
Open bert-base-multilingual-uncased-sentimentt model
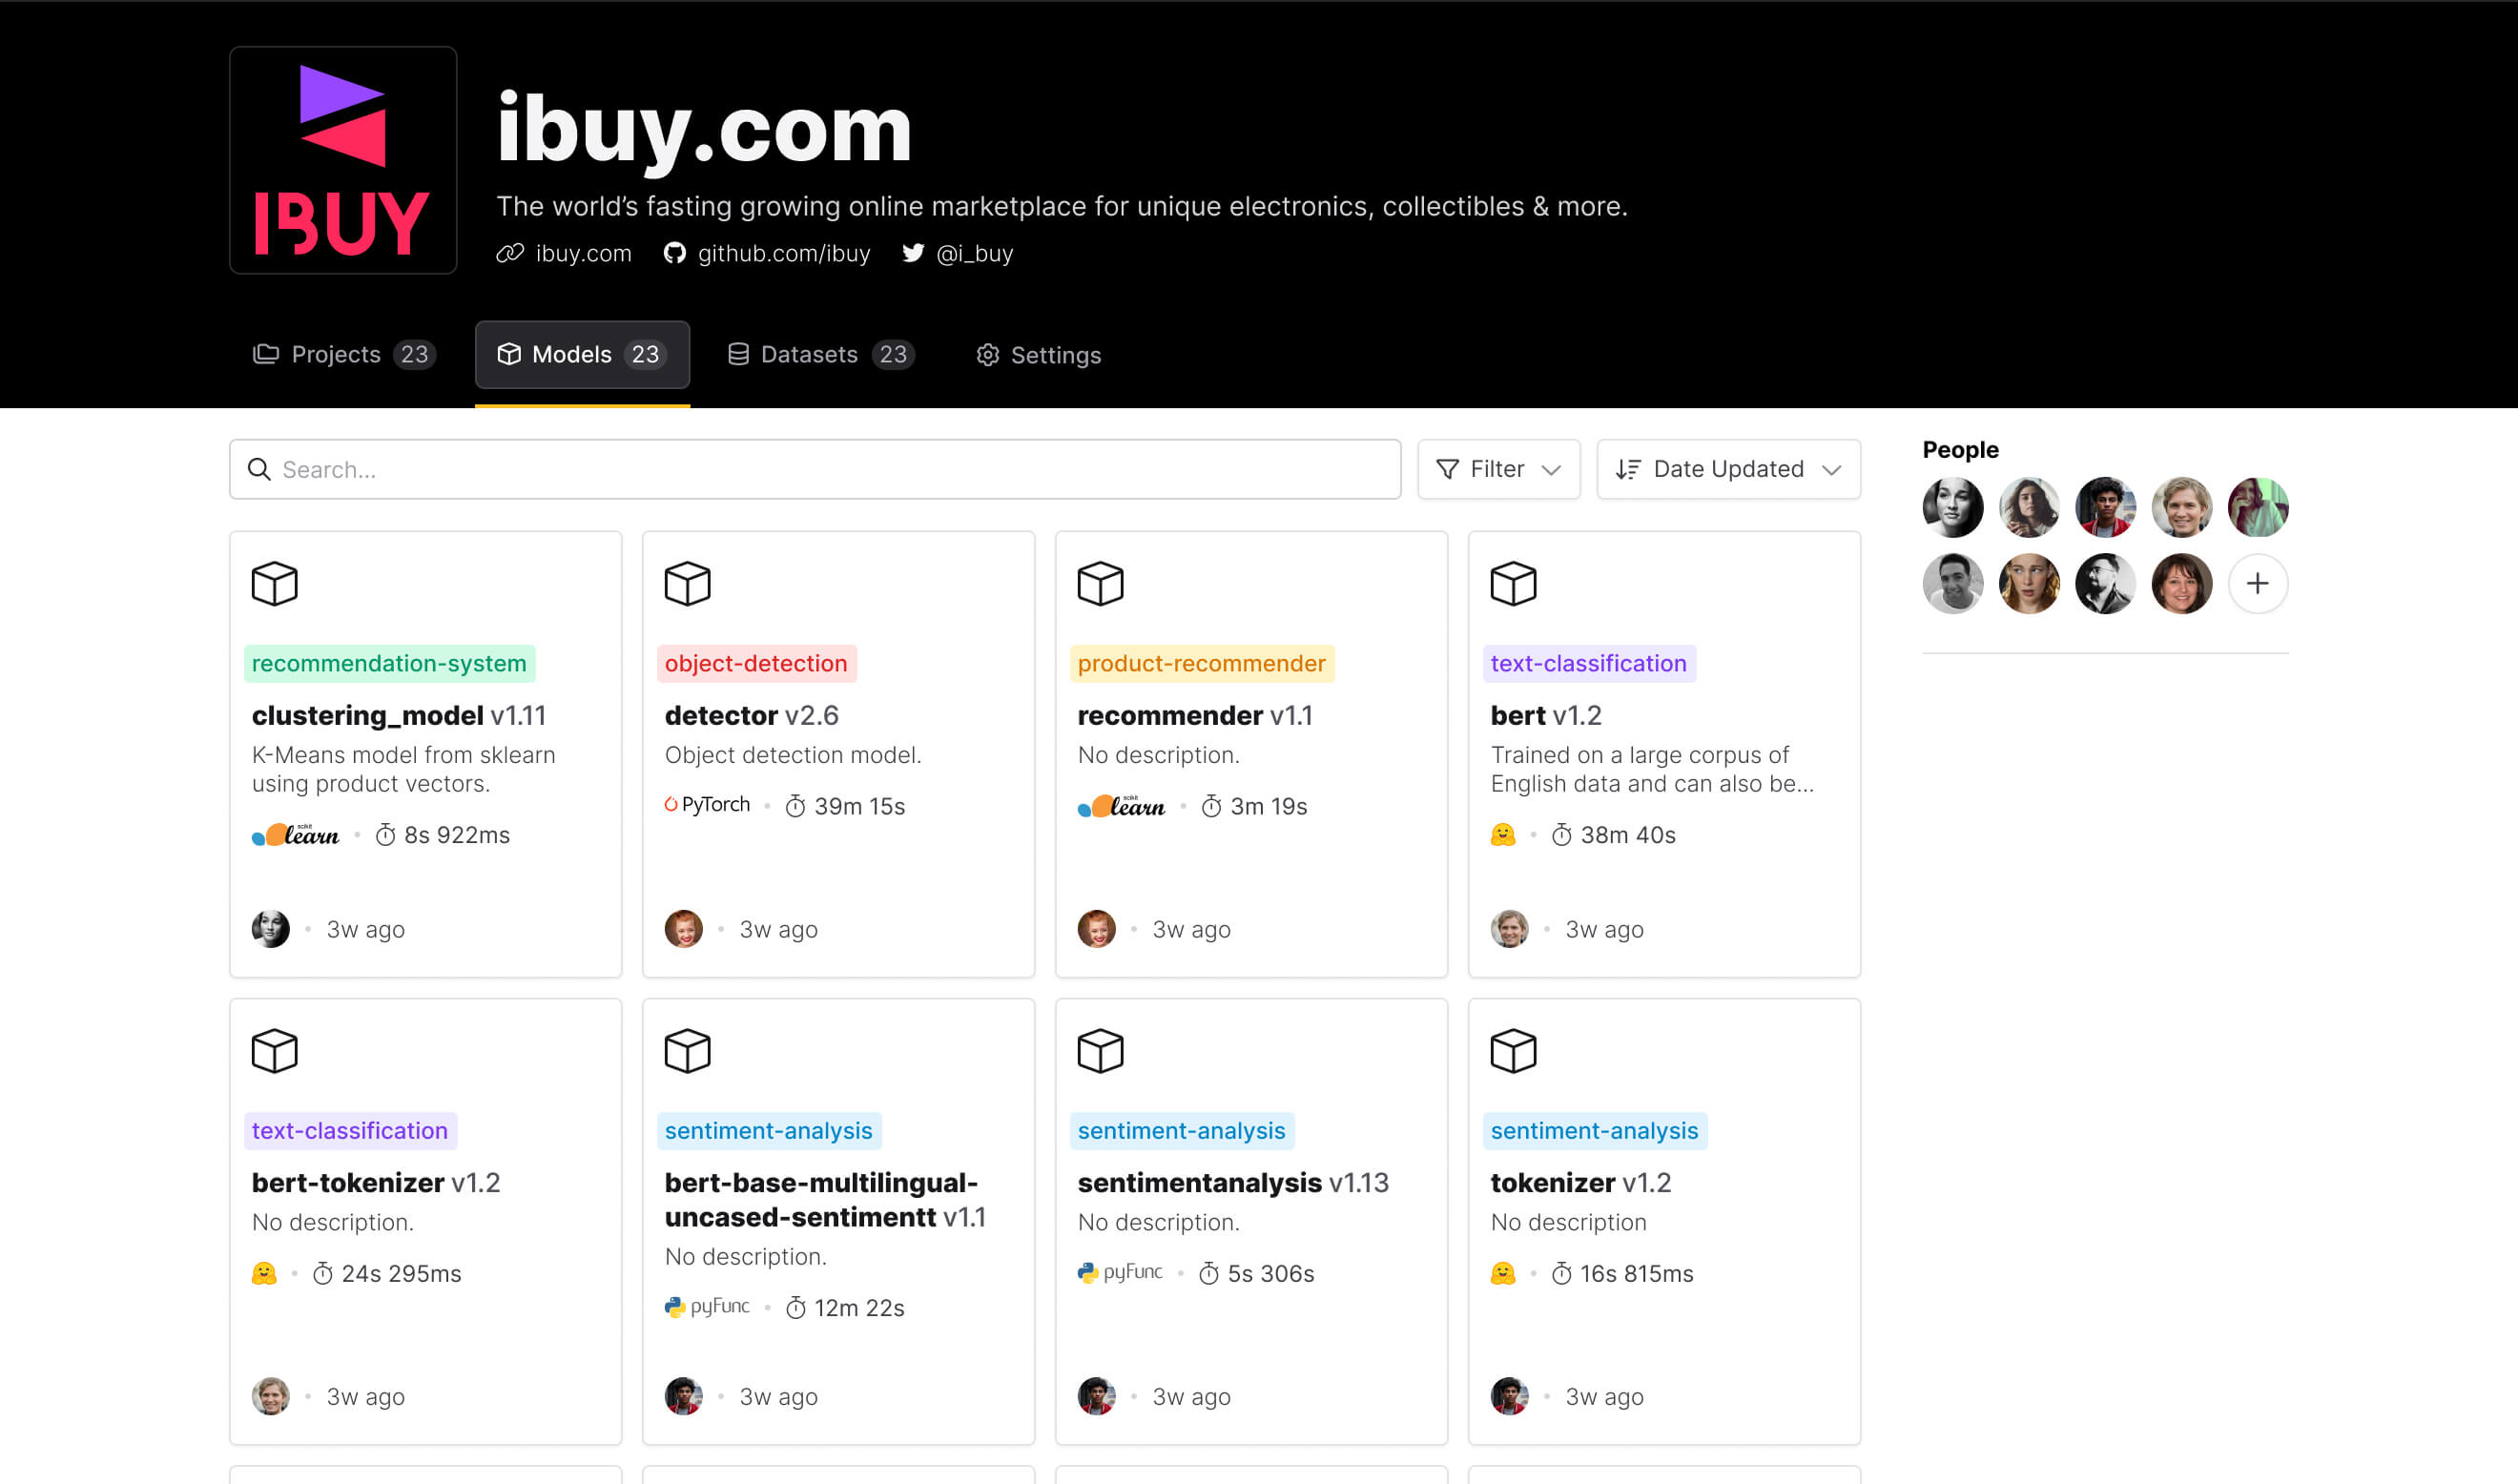(x=825, y=1200)
